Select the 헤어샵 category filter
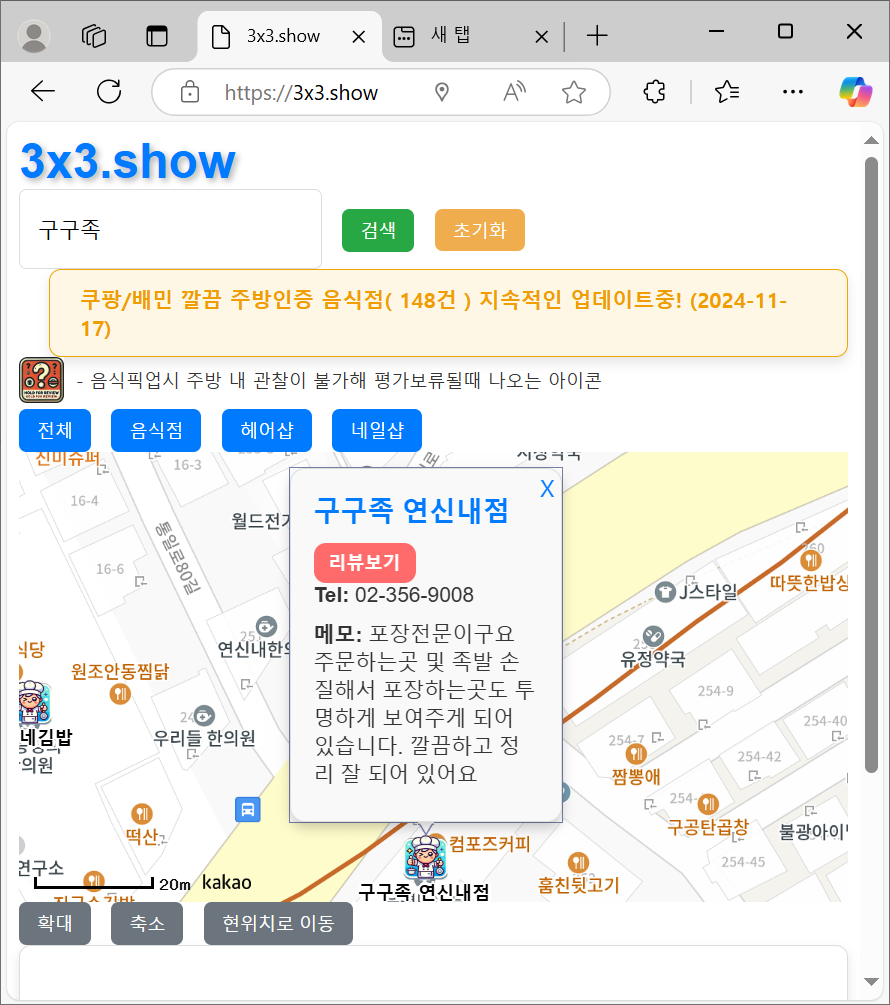 [x=267, y=431]
